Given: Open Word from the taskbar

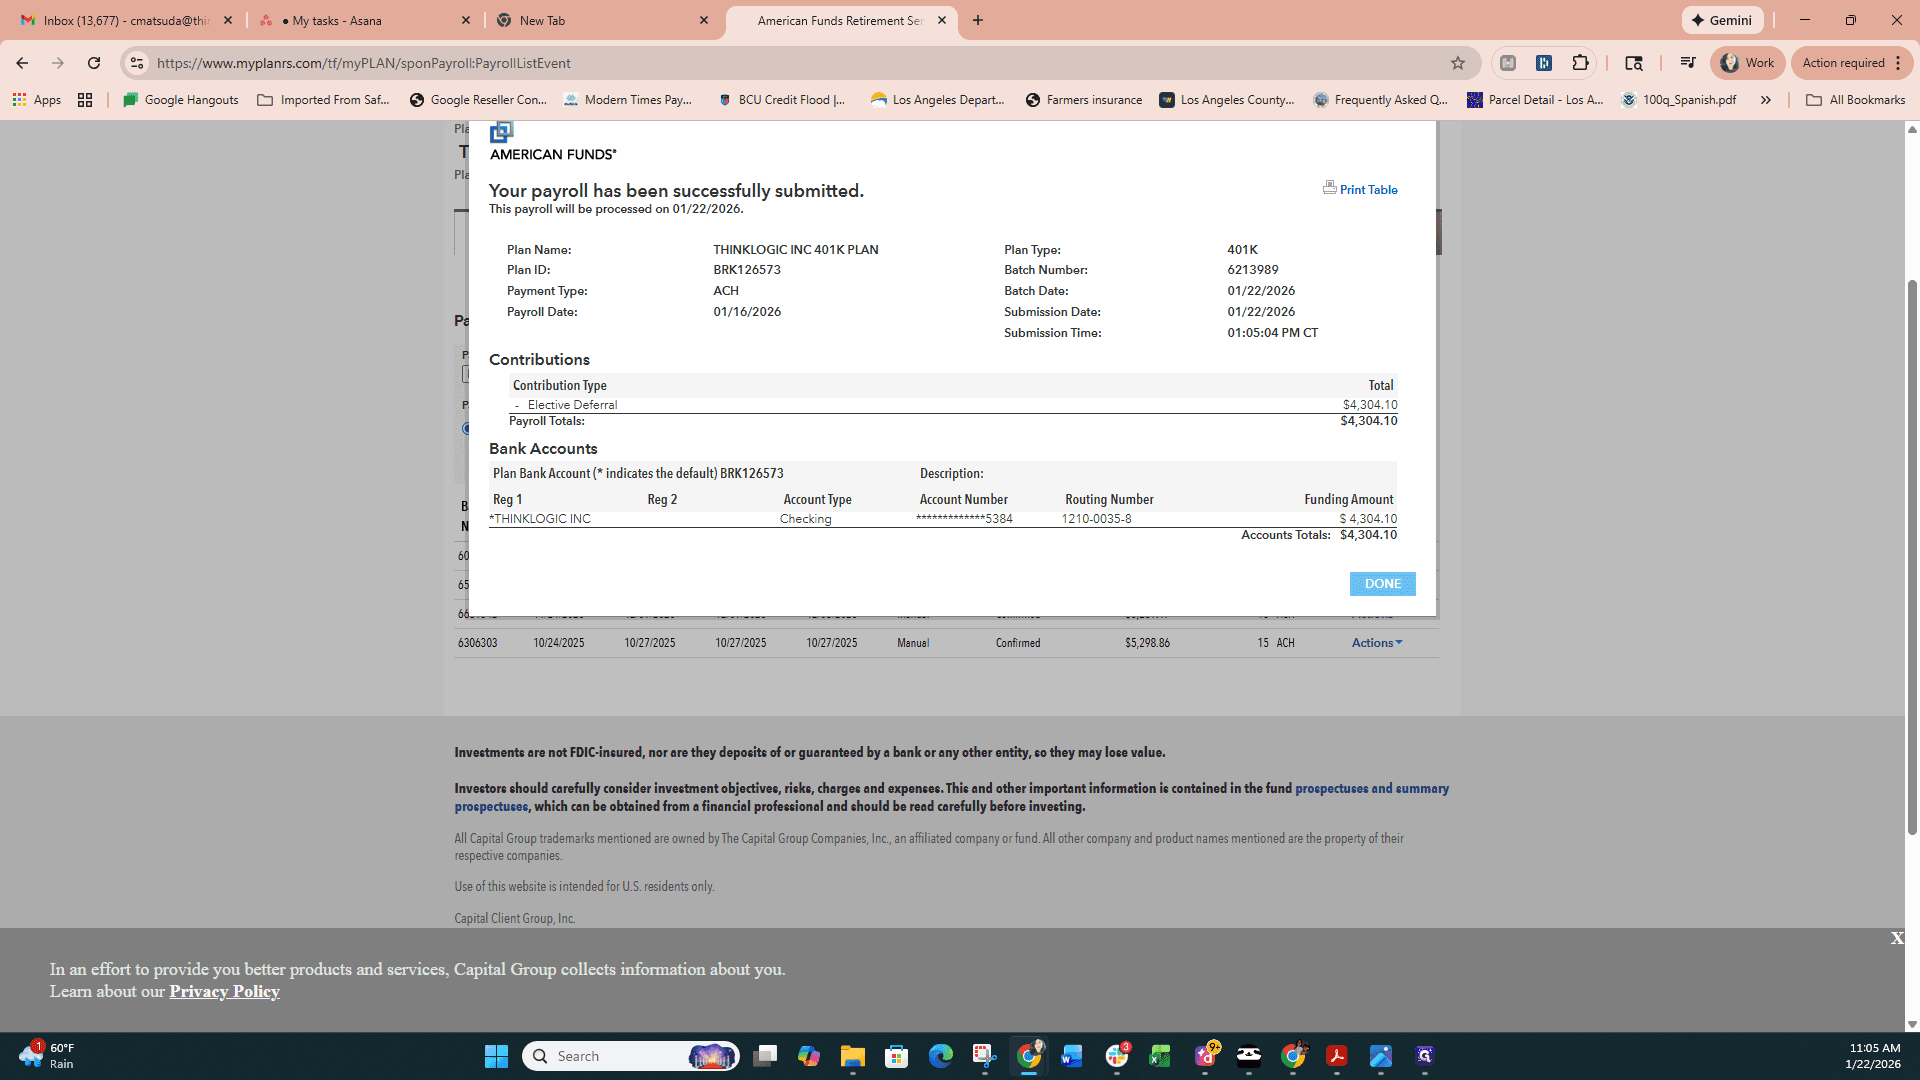Looking at the screenshot, I should [x=1072, y=1056].
